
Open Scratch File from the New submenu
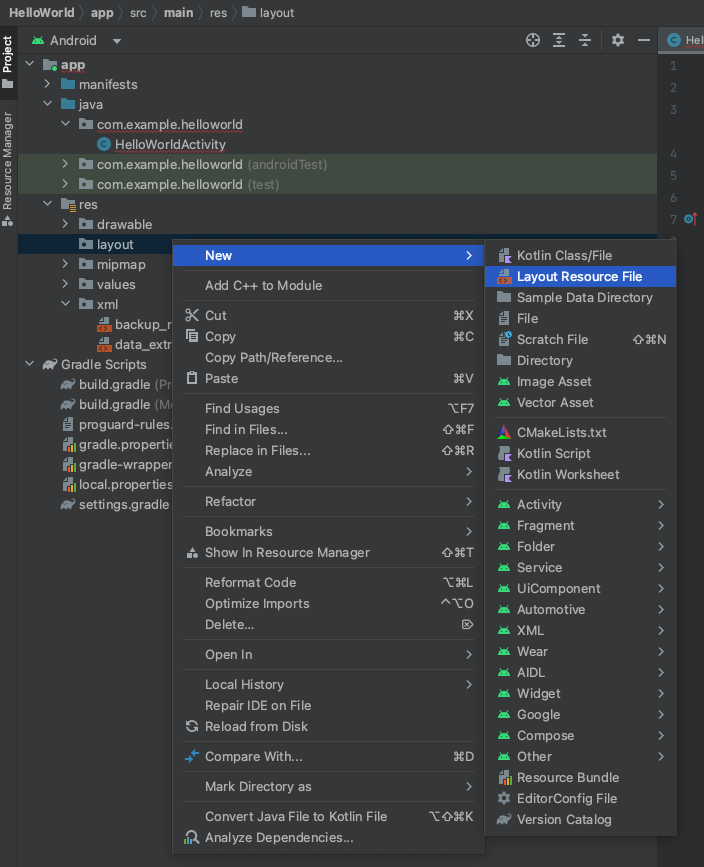pyautogui.click(x=552, y=339)
